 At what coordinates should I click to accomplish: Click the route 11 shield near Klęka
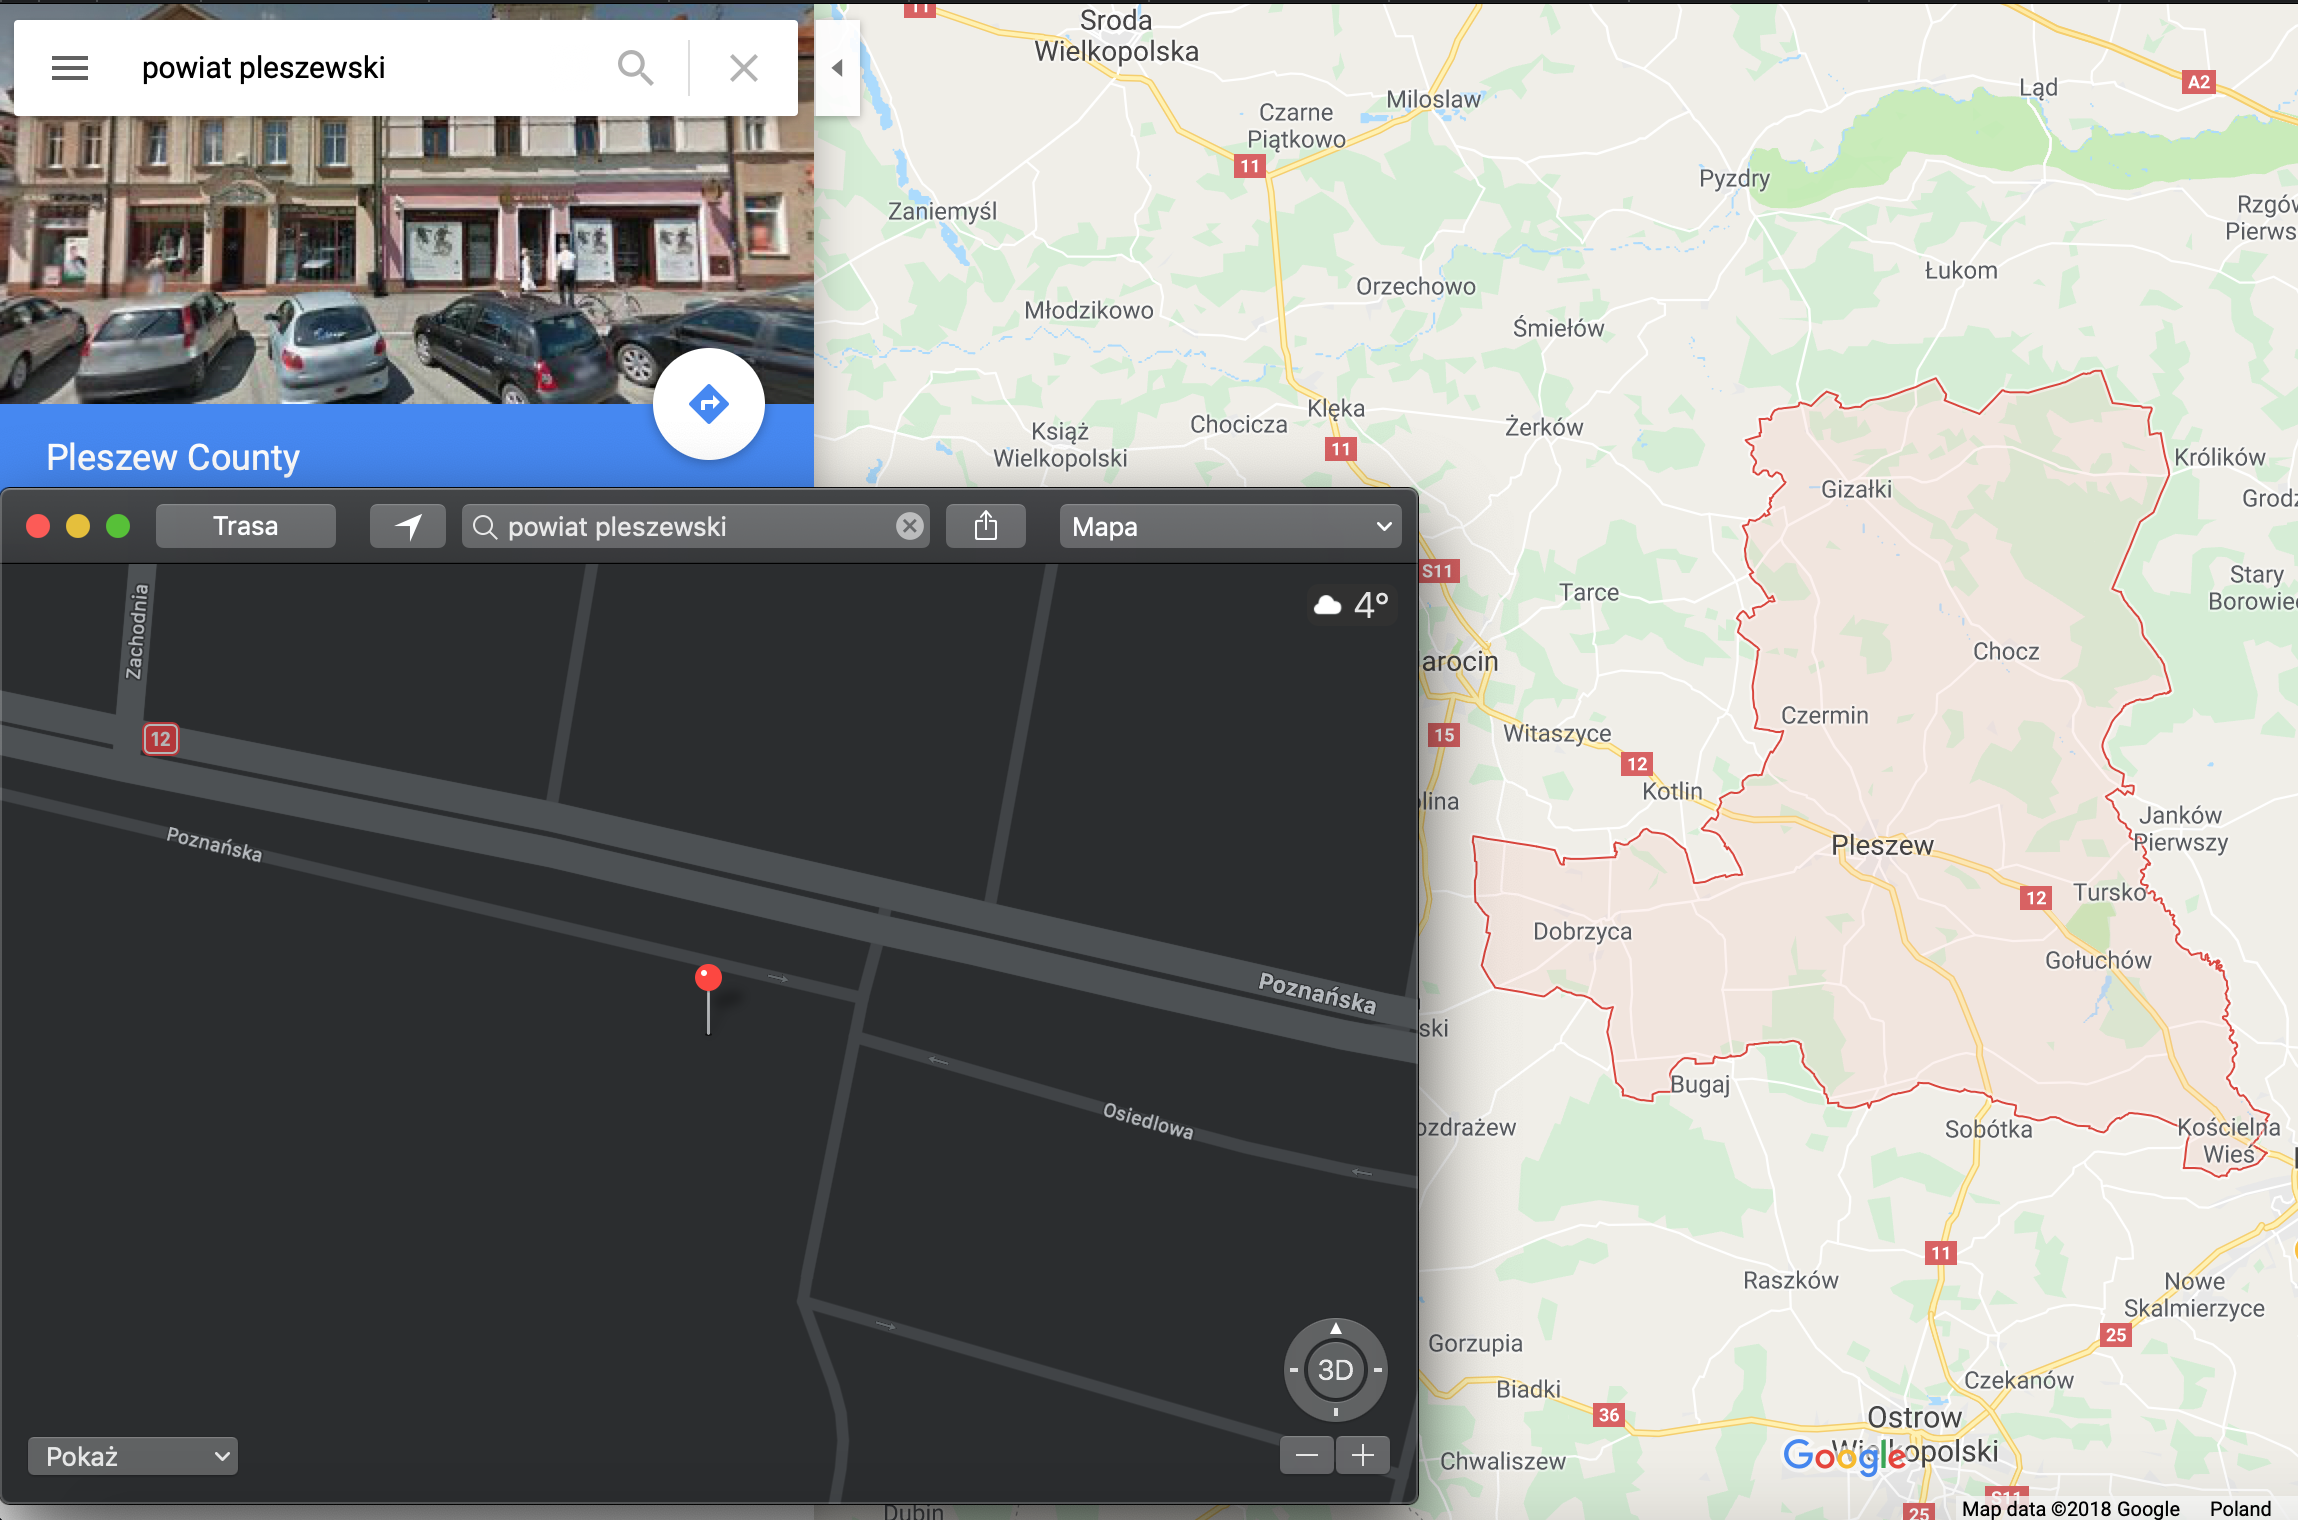[x=1341, y=448]
